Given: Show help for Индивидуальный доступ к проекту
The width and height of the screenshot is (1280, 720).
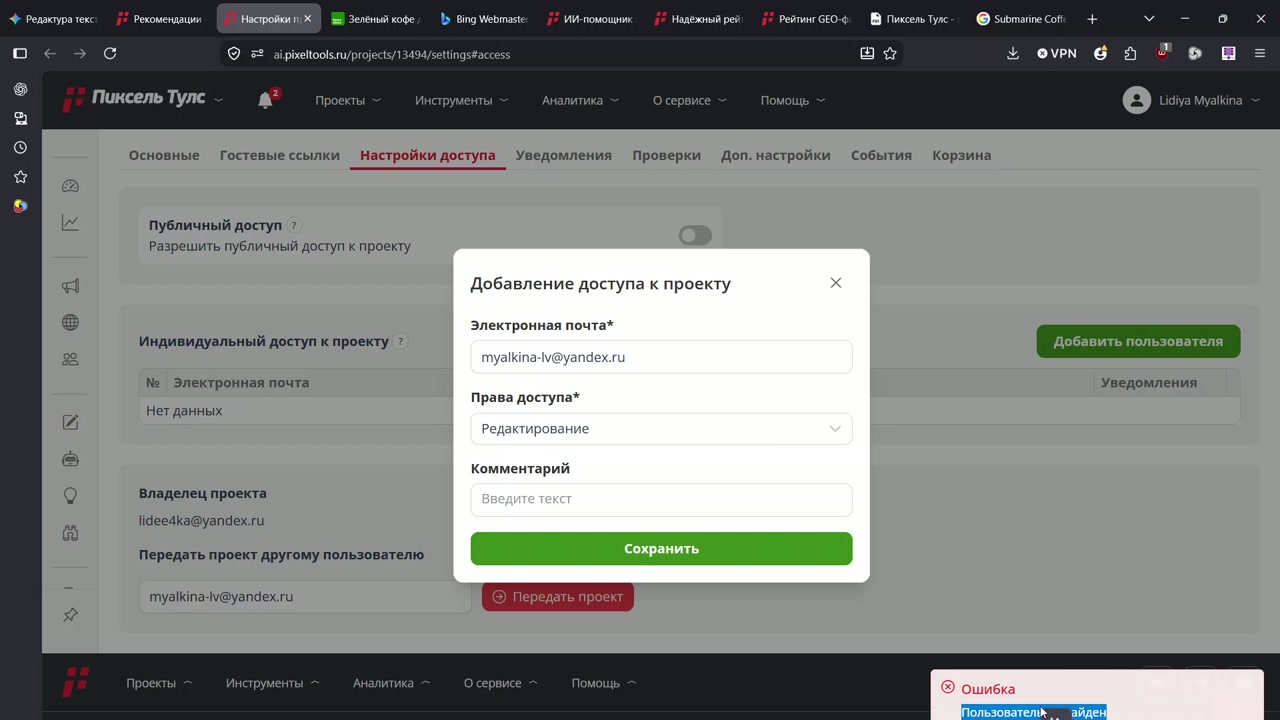Looking at the screenshot, I should (x=400, y=341).
